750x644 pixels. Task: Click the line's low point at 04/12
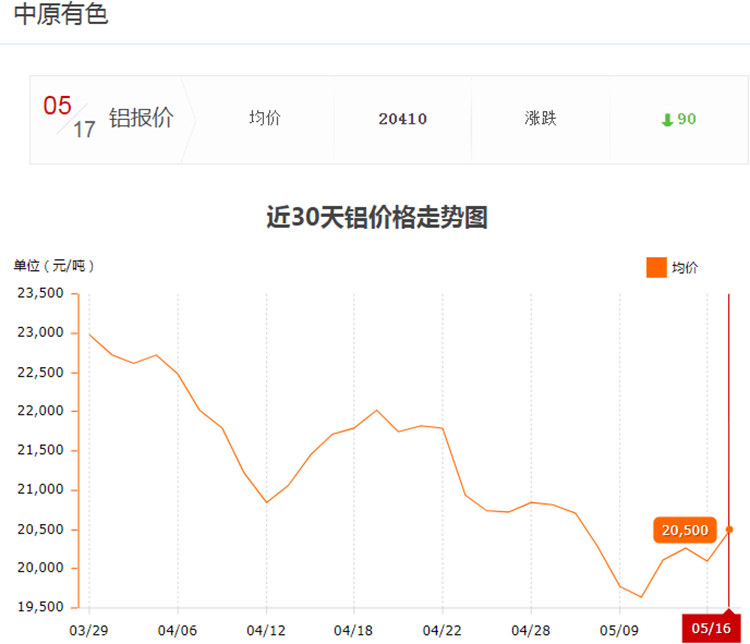click(x=266, y=502)
